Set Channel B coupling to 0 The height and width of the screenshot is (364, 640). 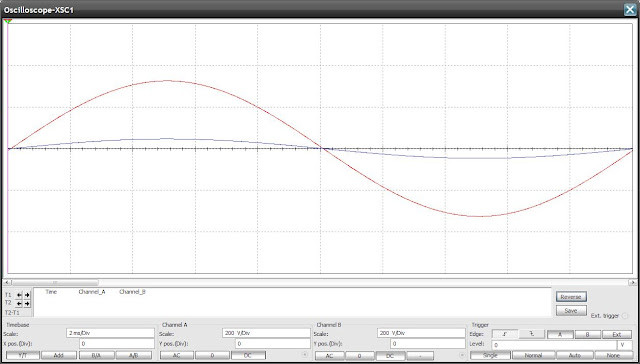coord(360,356)
